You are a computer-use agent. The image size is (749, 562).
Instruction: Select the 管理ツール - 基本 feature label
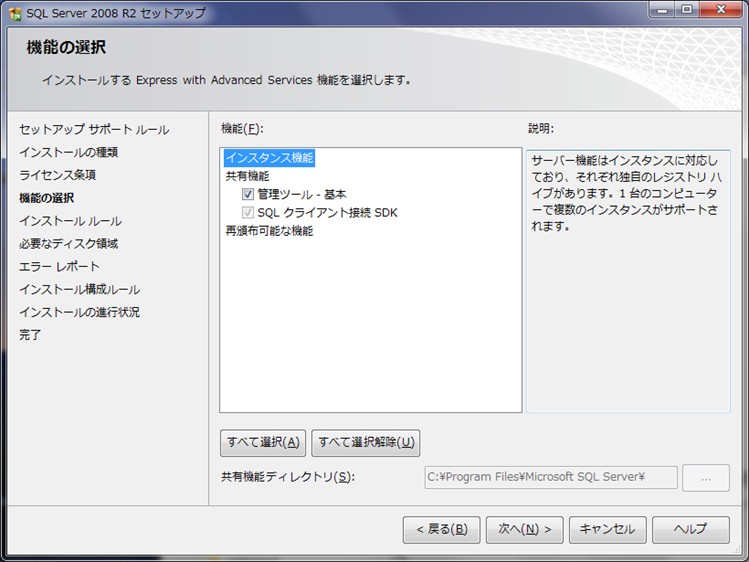tap(302, 194)
